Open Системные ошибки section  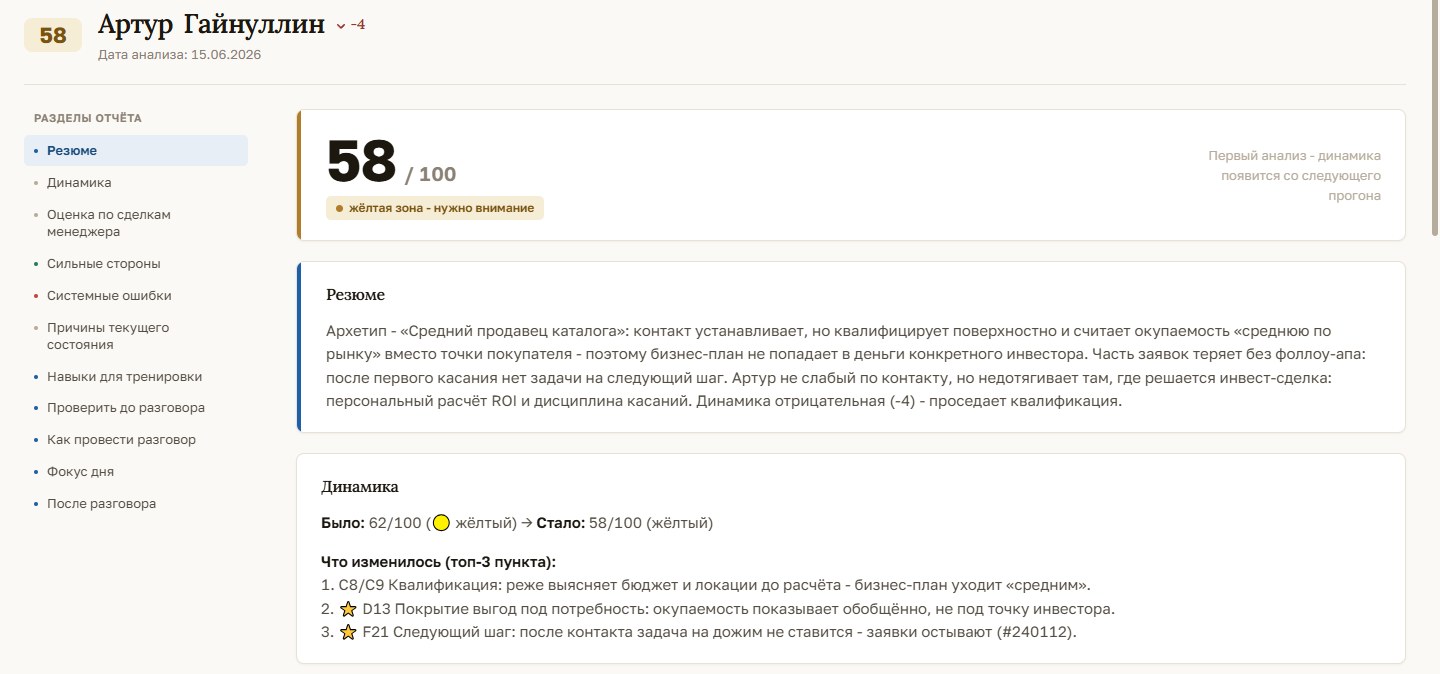point(136,296)
